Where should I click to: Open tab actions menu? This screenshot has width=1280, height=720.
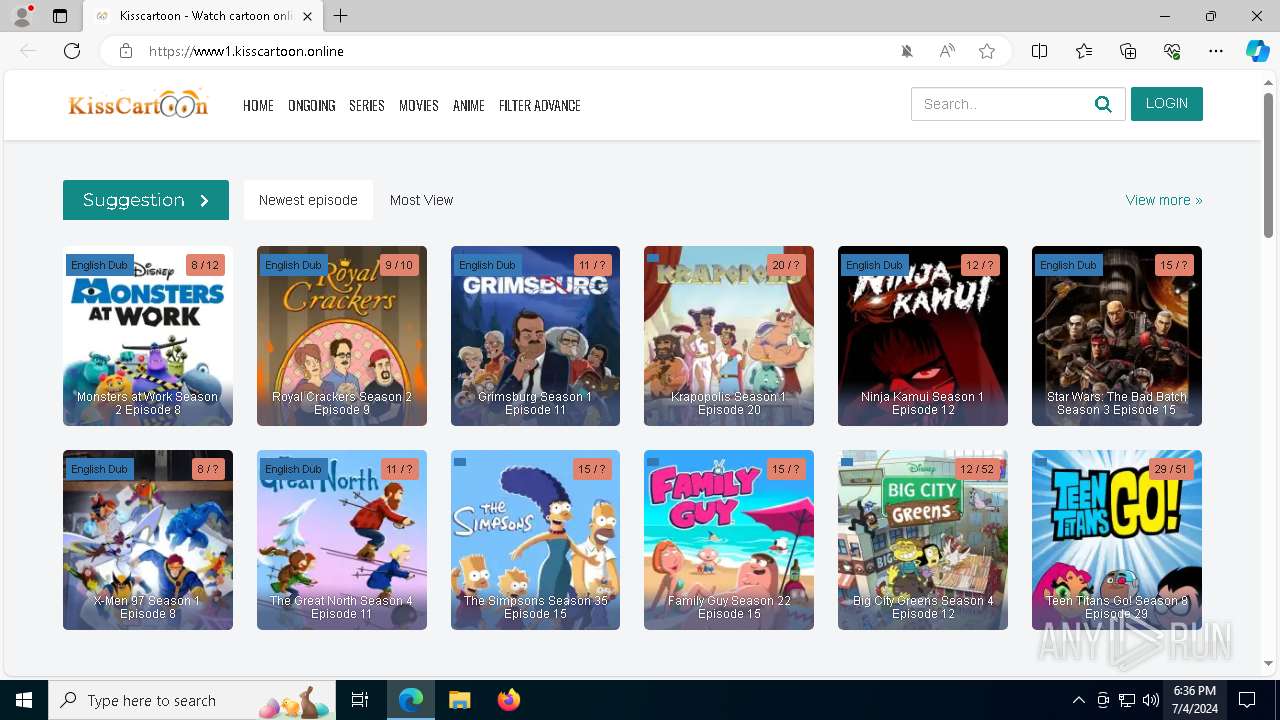point(60,16)
